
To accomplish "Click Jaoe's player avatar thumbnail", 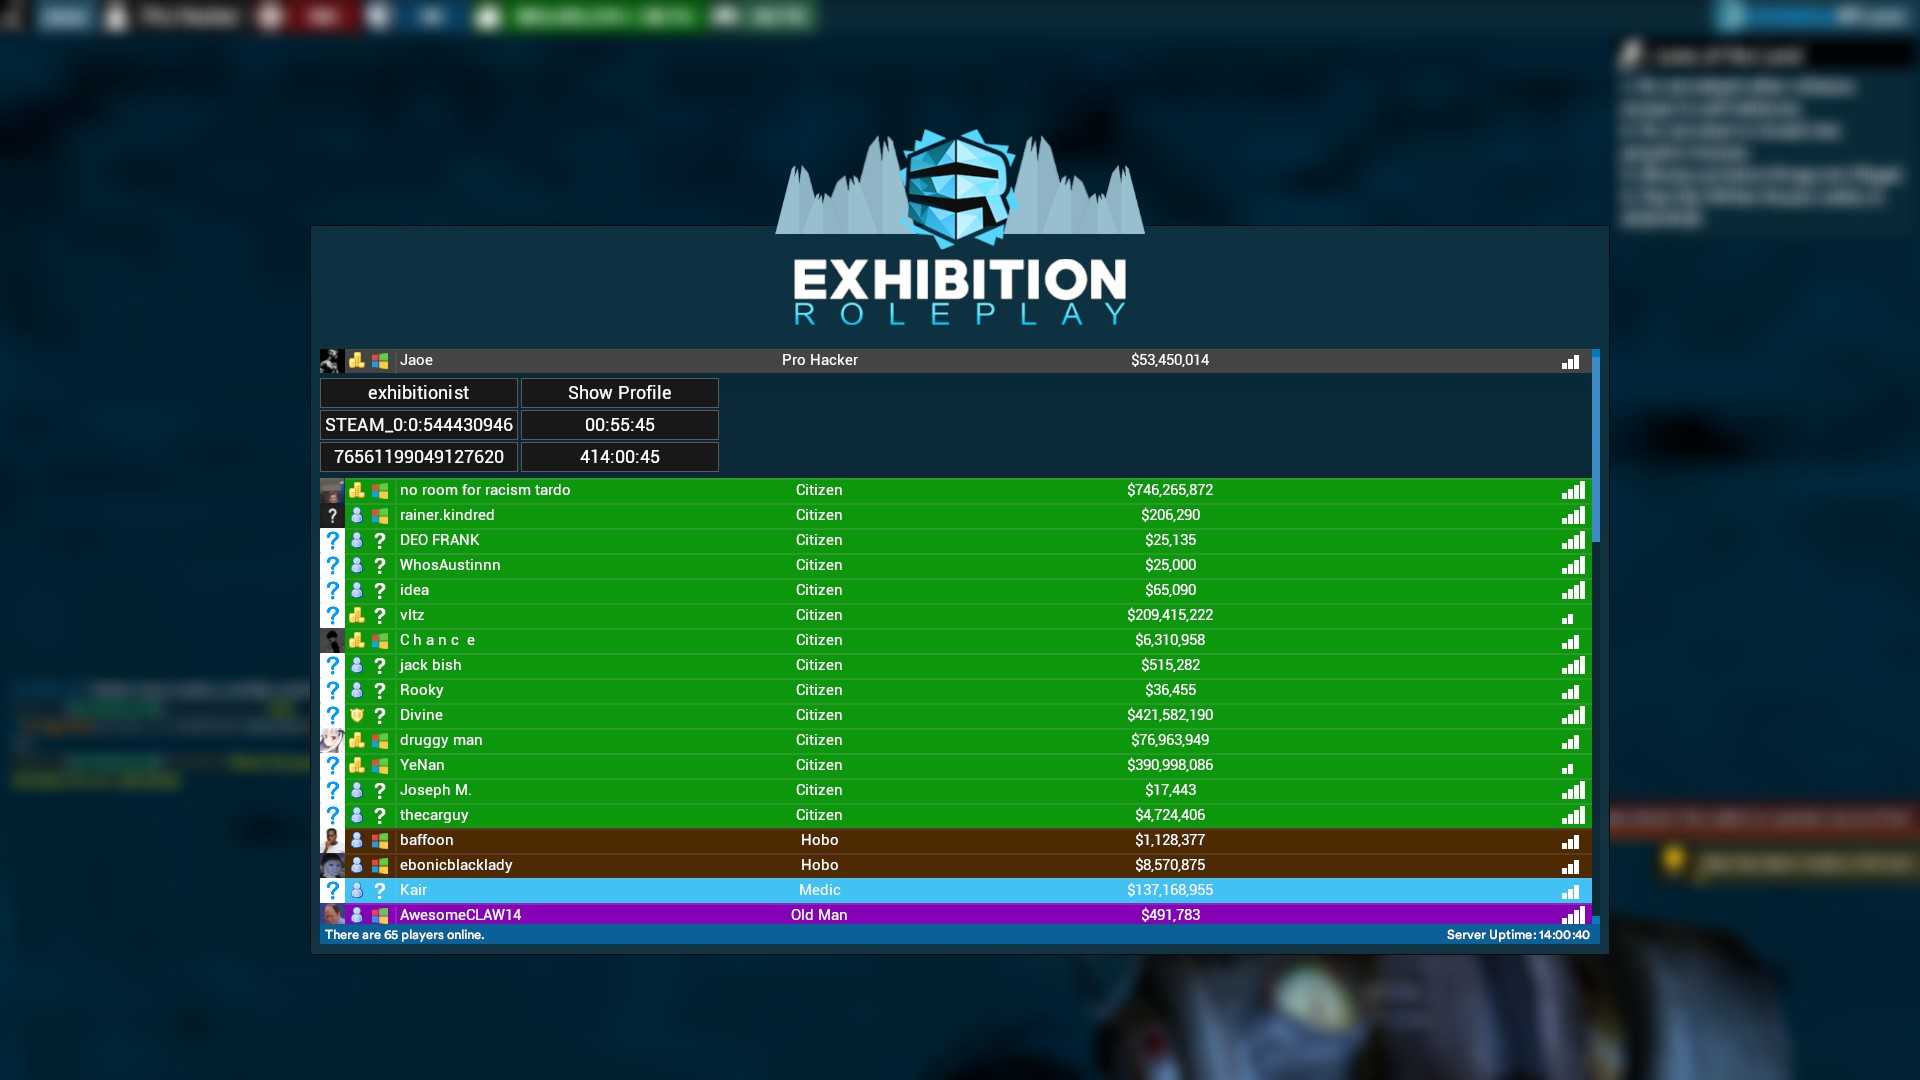I will pyautogui.click(x=332, y=361).
